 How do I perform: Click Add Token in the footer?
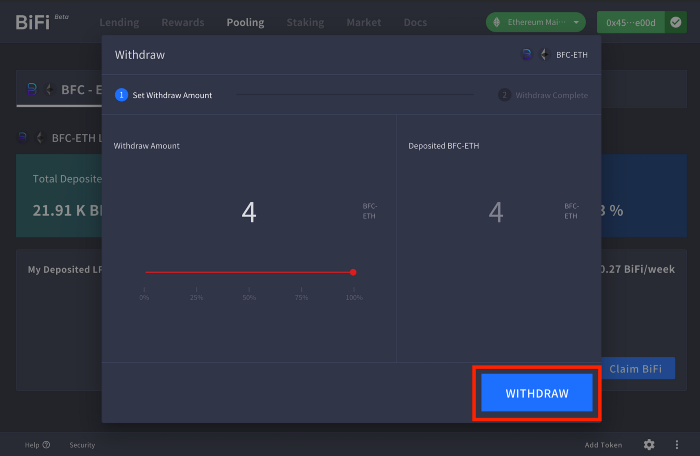603,445
